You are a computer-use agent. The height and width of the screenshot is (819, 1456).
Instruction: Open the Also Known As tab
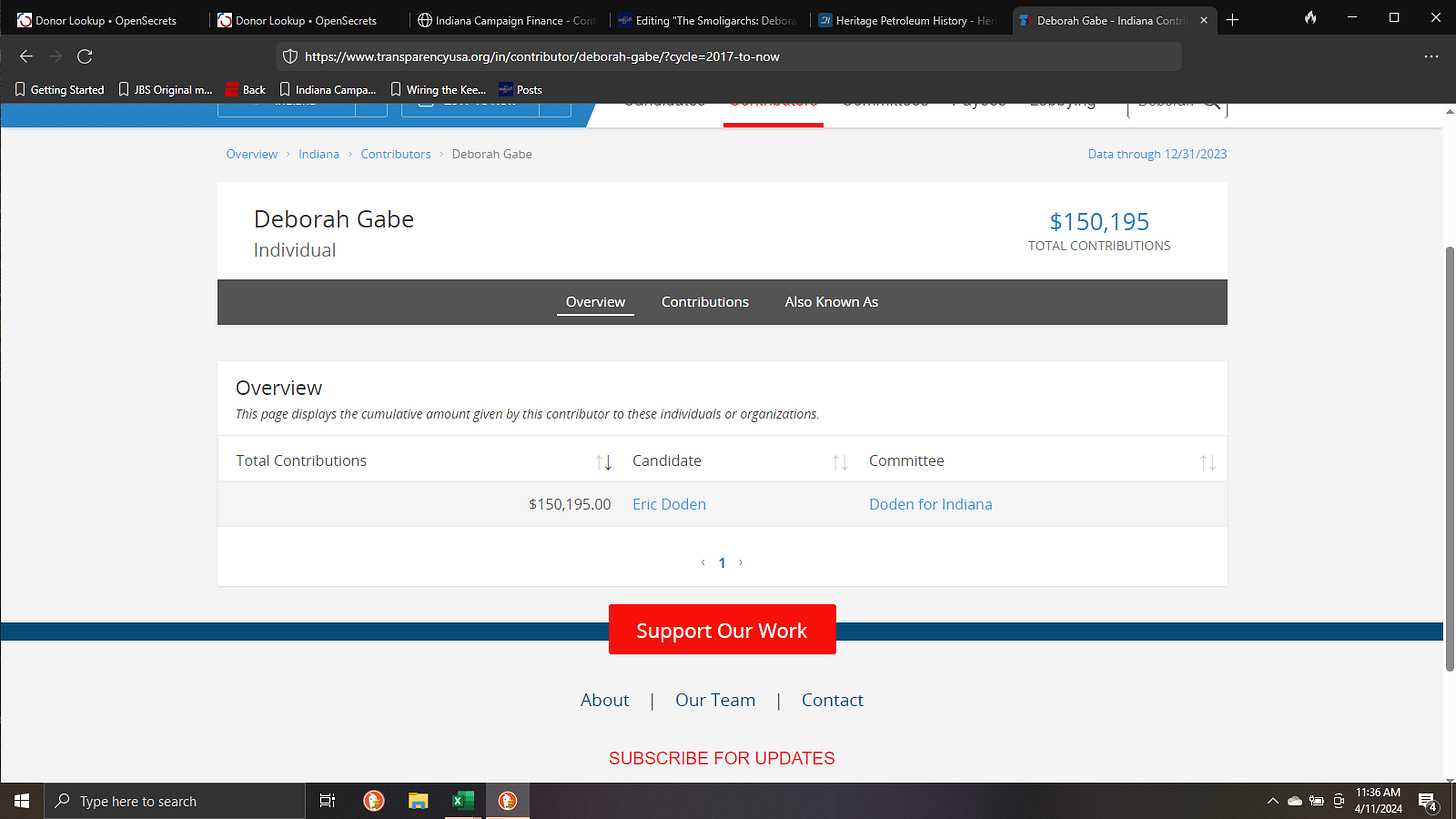point(831,302)
